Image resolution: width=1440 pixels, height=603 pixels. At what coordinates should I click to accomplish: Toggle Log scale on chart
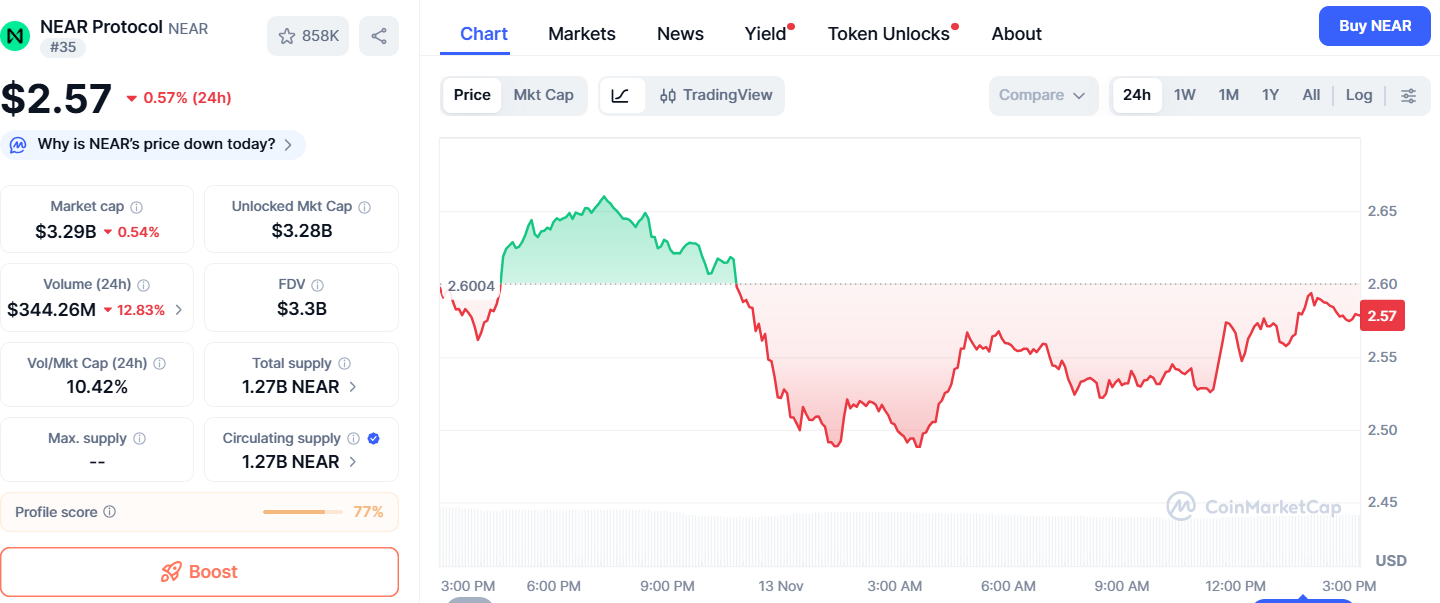tap(1359, 95)
